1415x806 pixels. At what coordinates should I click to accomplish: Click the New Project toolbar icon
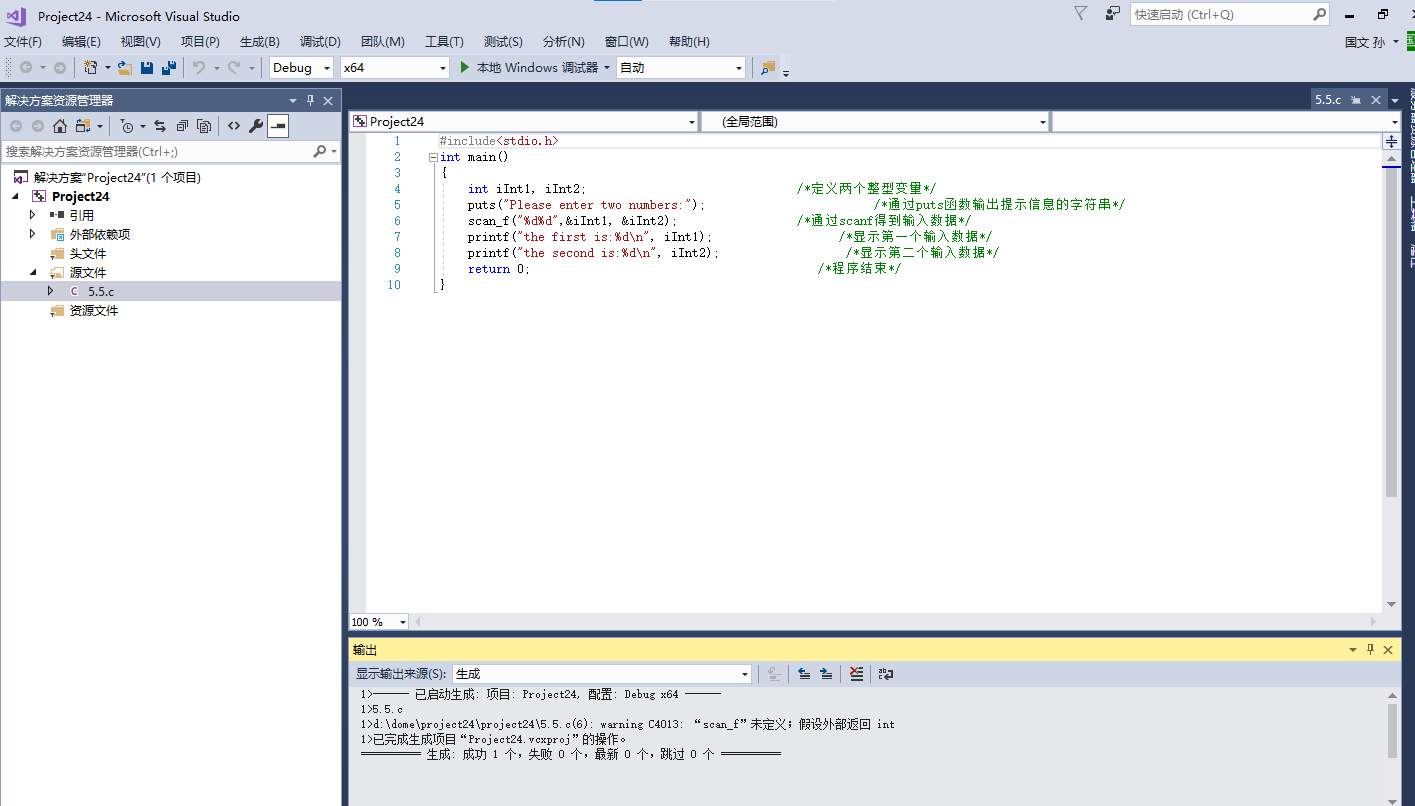coord(91,68)
